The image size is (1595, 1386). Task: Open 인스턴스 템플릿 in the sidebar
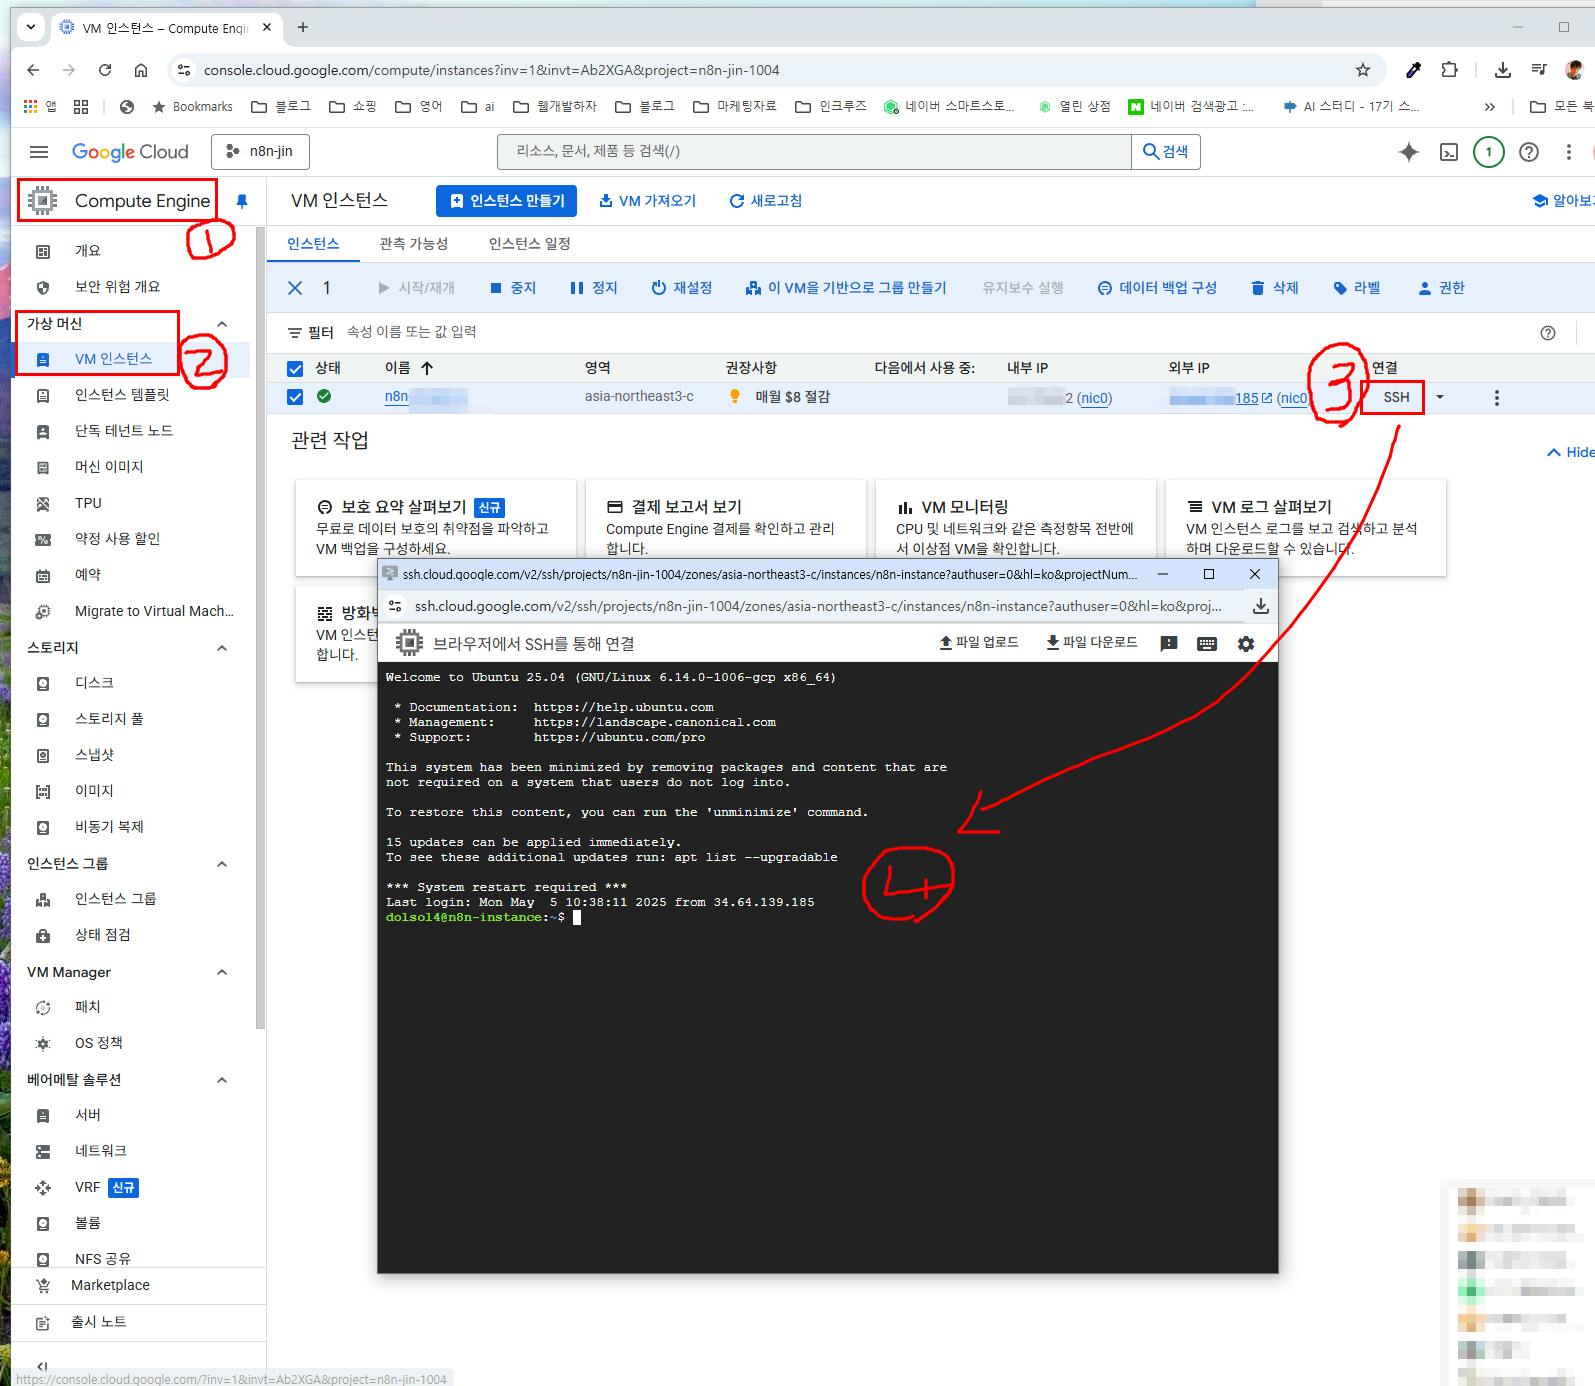122,395
